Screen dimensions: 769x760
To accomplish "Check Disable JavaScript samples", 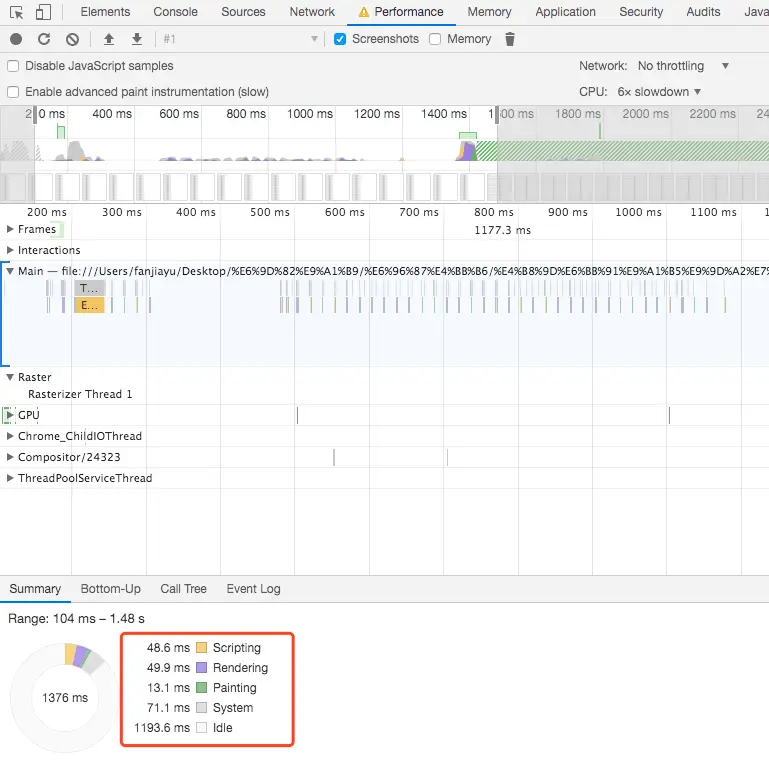I will [x=13, y=66].
